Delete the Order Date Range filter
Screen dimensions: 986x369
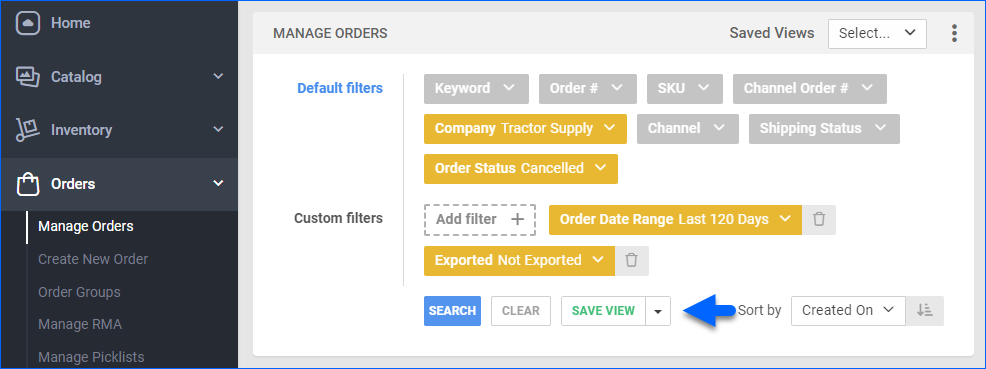[819, 219]
